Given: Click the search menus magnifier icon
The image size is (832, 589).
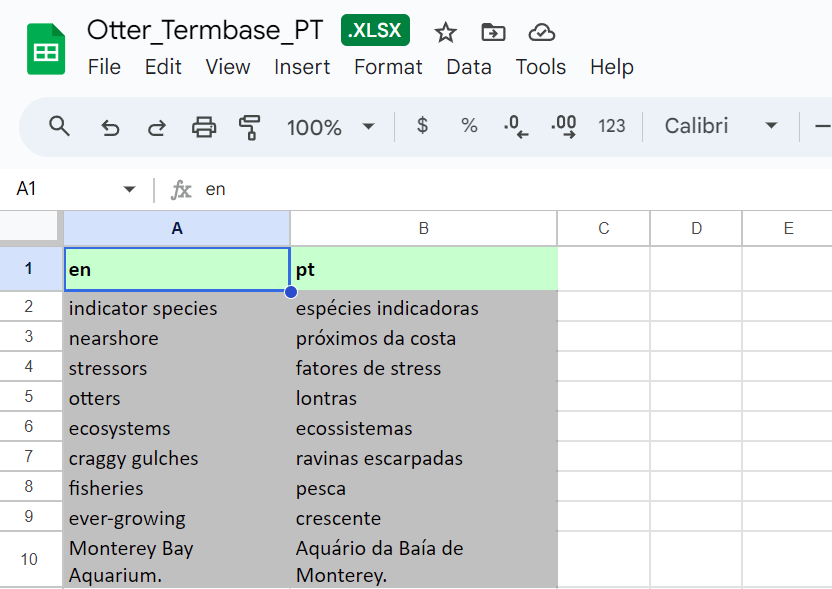Looking at the screenshot, I should pyautogui.click(x=60, y=126).
